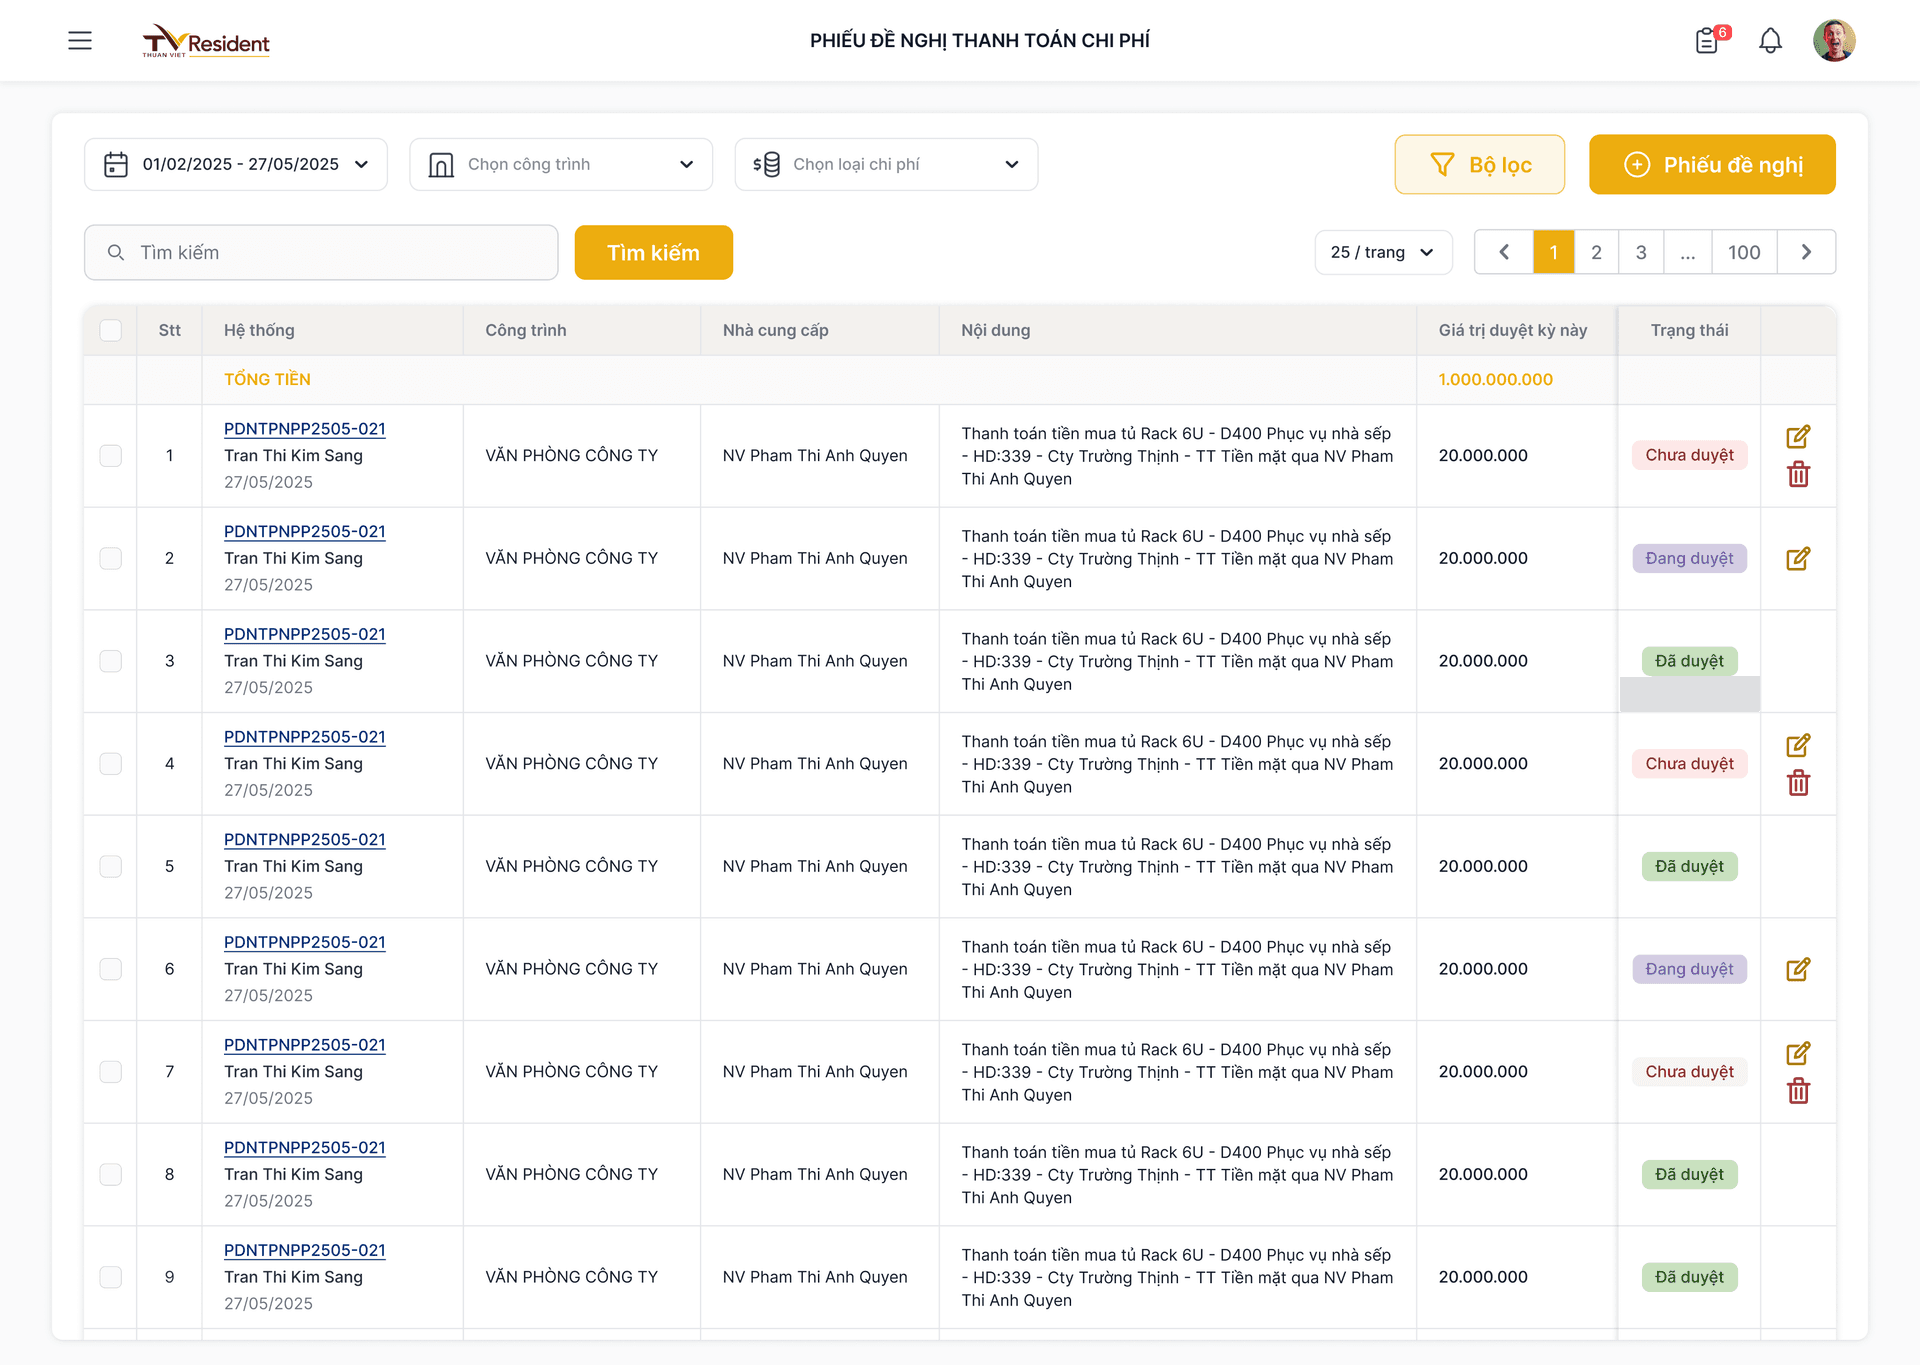Edit row 1 with the pencil icon

tap(1798, 437)
